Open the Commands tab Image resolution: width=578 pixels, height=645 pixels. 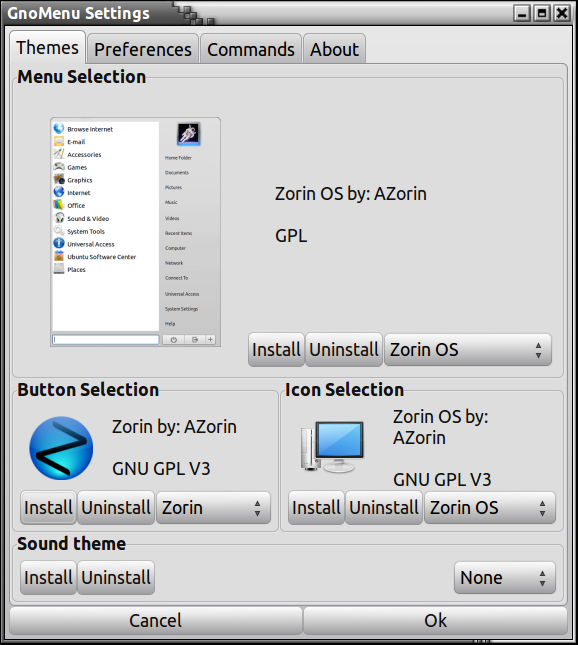click(x=251, y=49)
